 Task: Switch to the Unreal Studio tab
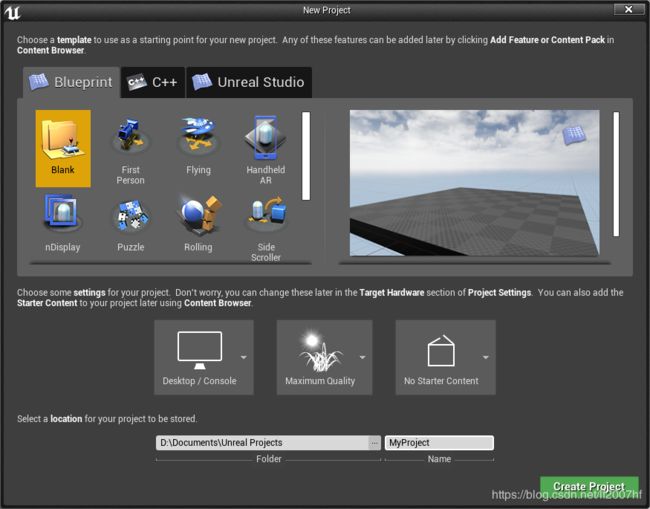tap(249, 82)
